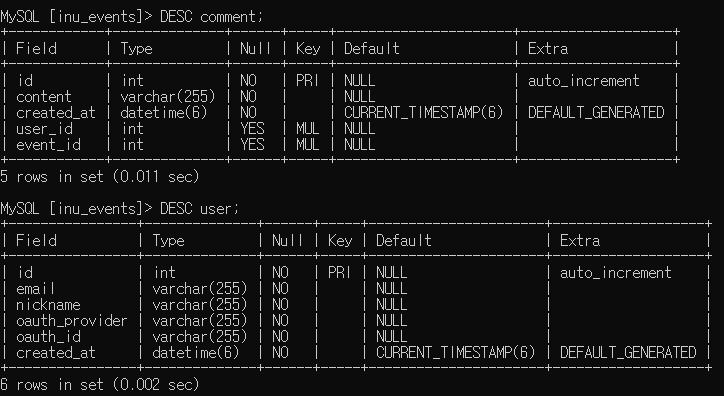Click the Field header in comment table

(36, 48)
